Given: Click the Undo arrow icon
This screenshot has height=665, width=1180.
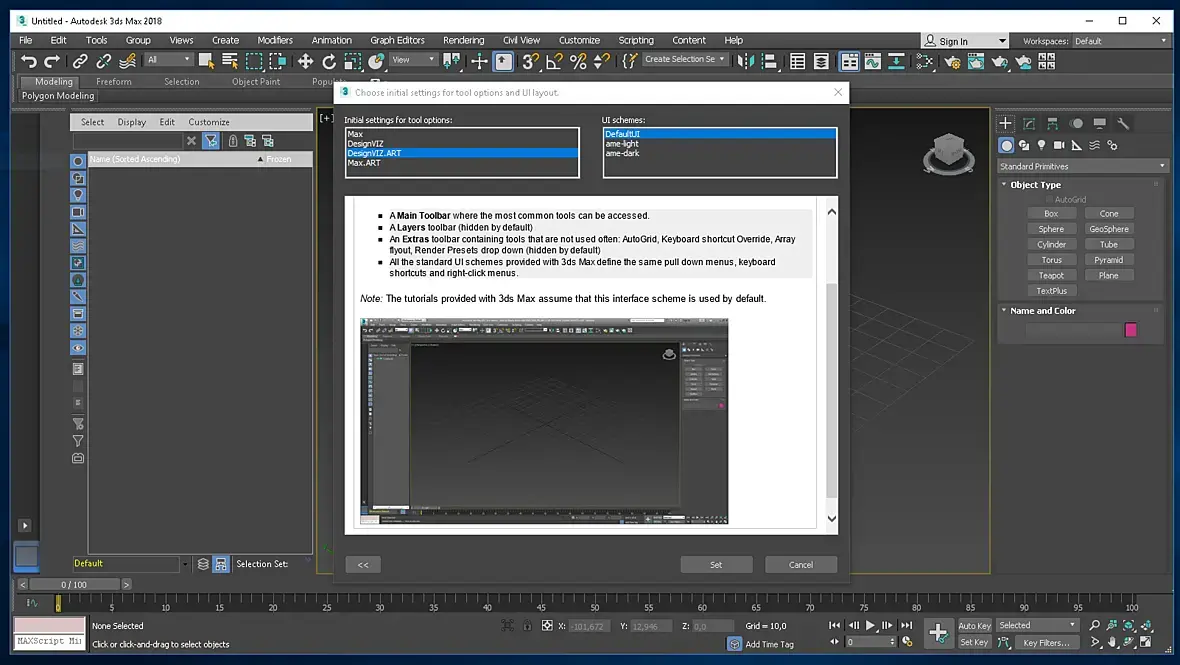Looking at the screenshot, I should click(x=29, y=61).
